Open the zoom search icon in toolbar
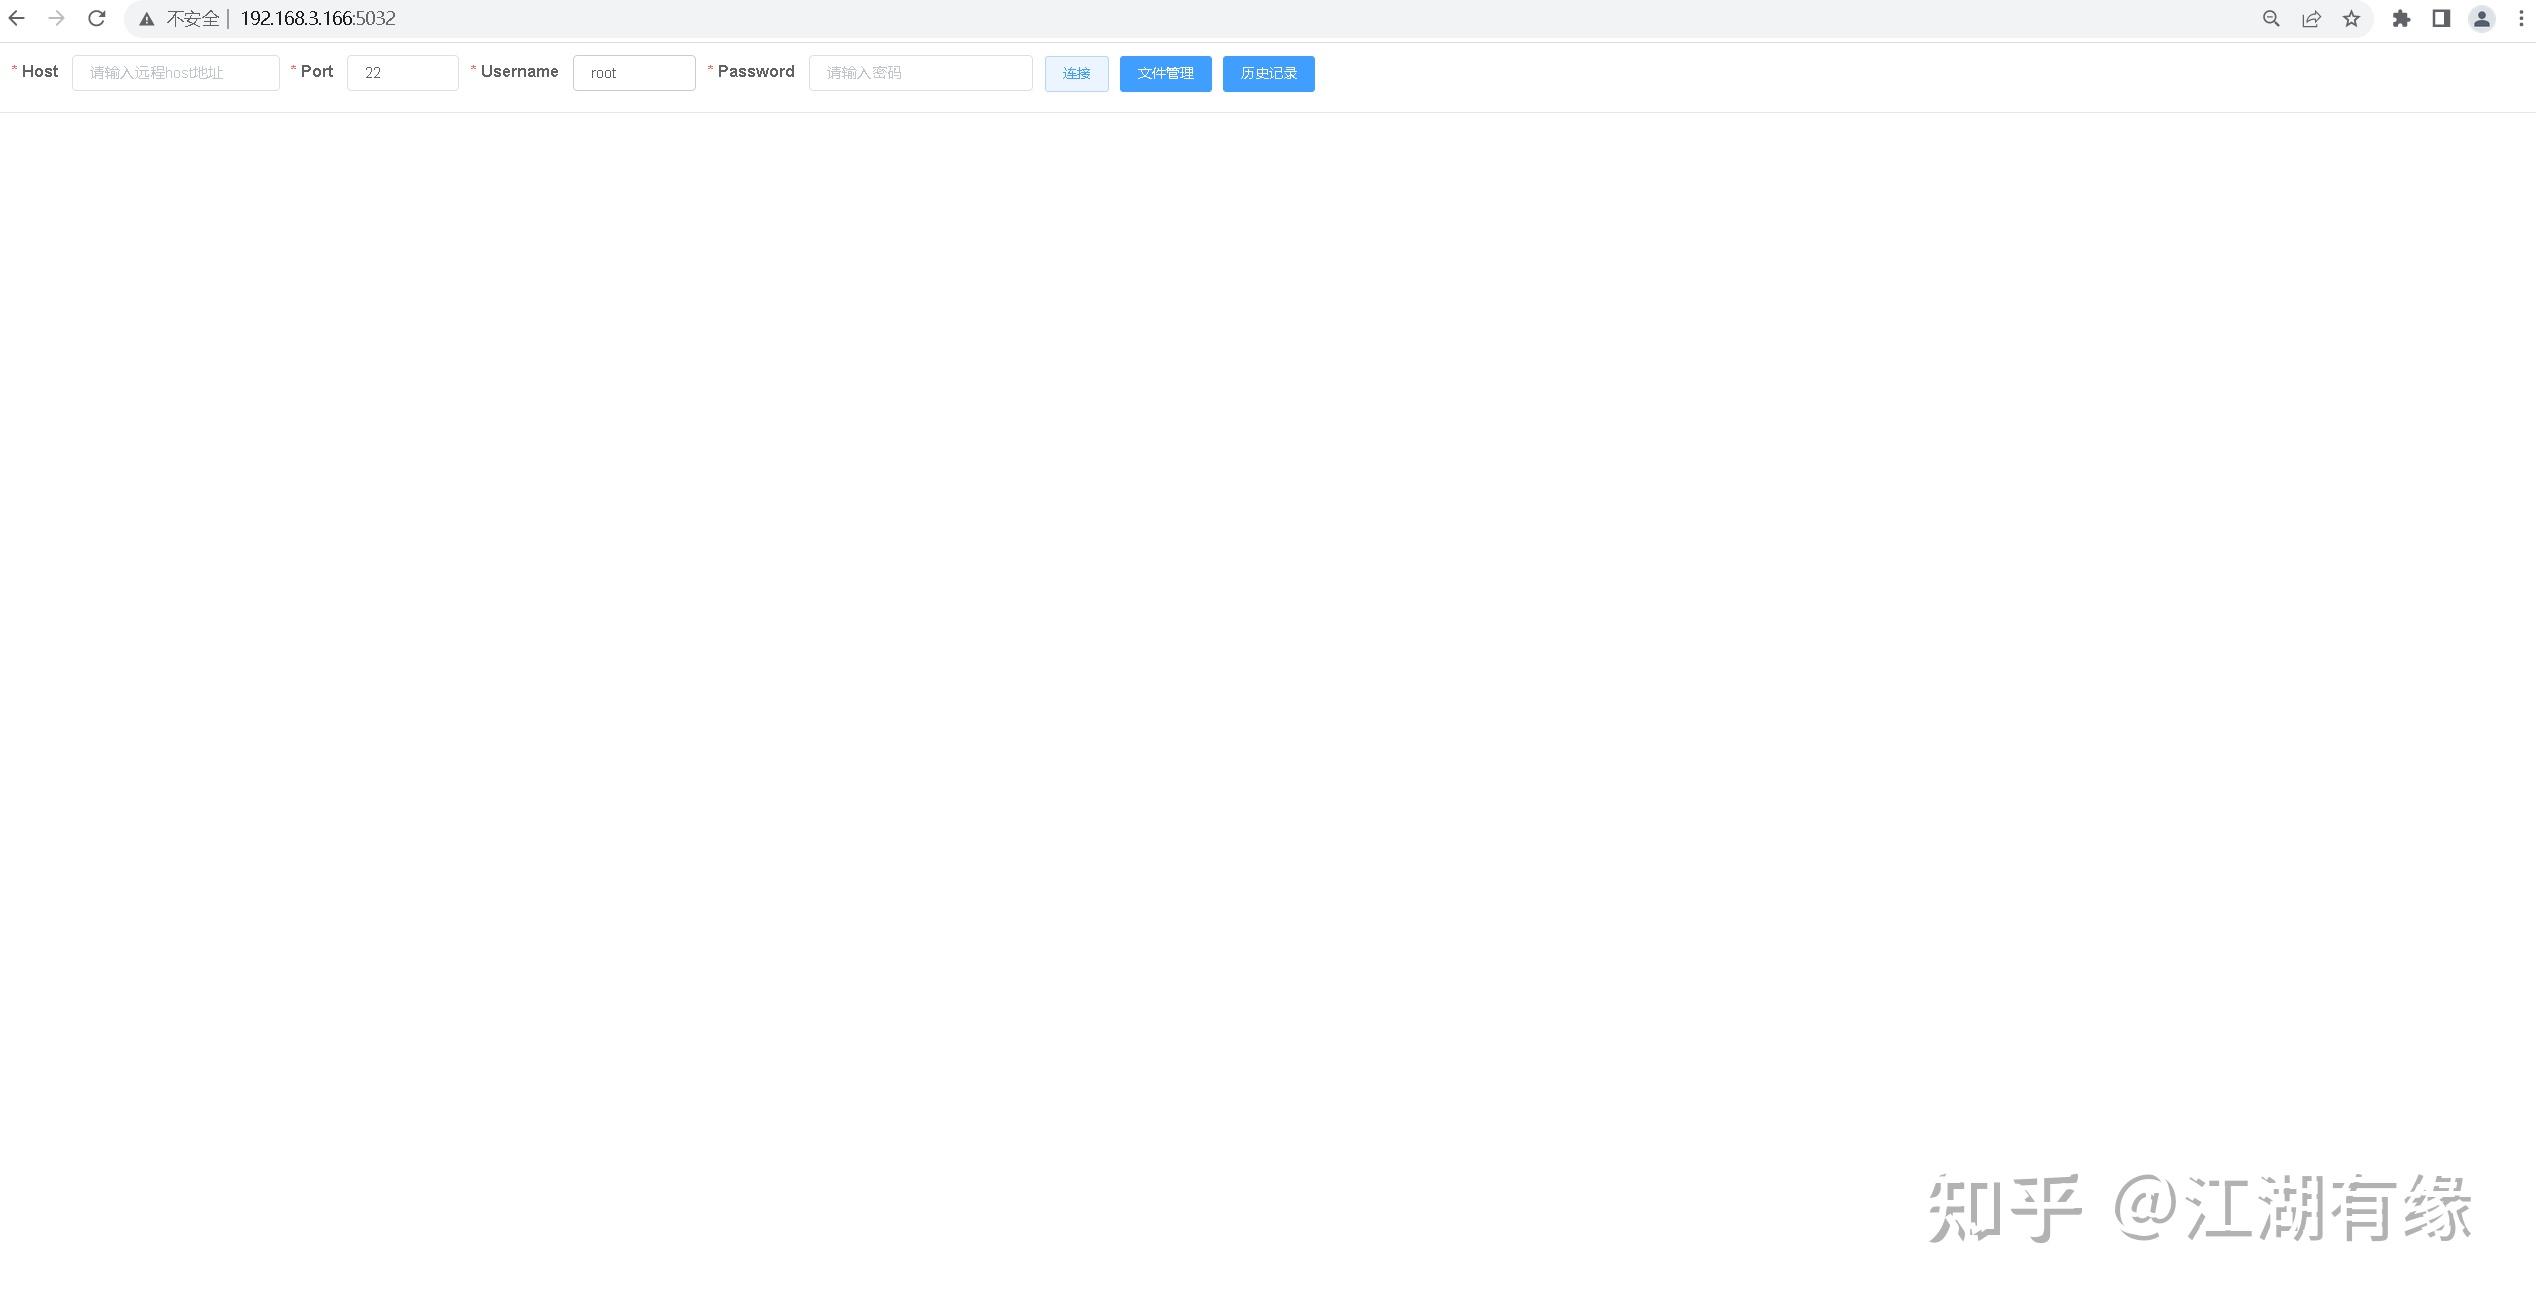This screenshot has height=1309, width=2536. pos(2271,18)
